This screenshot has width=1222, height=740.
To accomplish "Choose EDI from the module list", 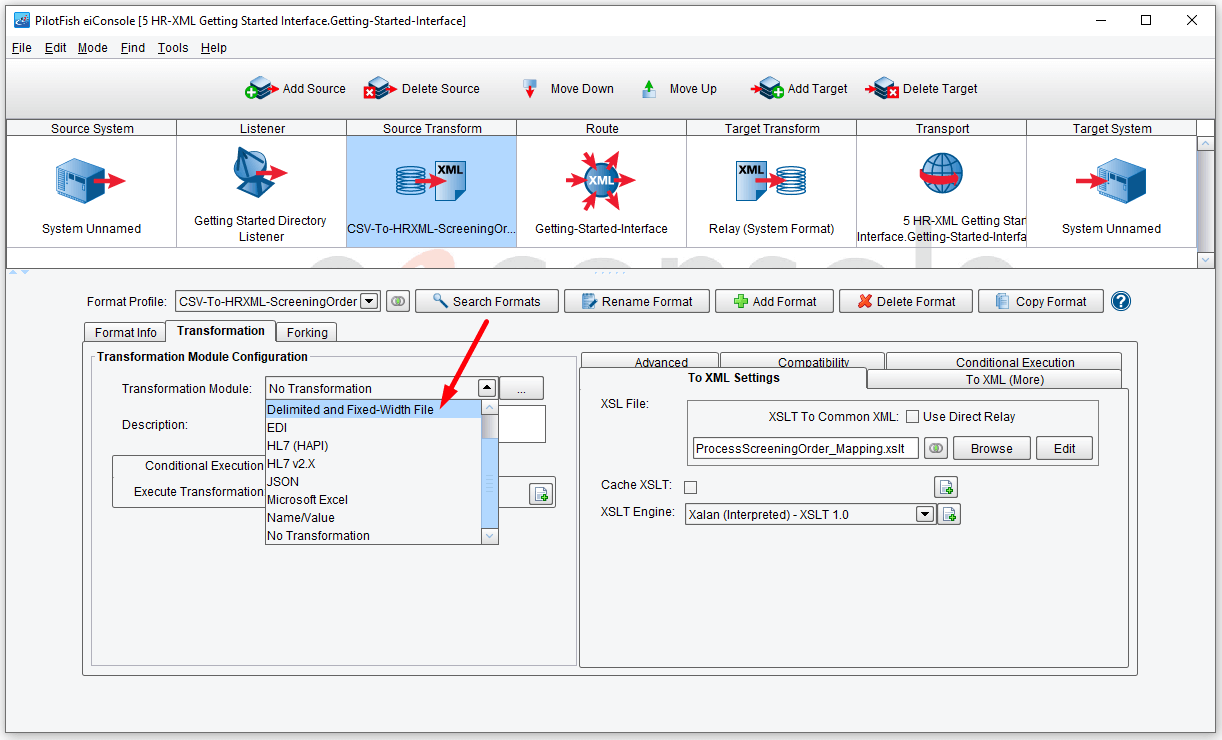I will [373, 427].
